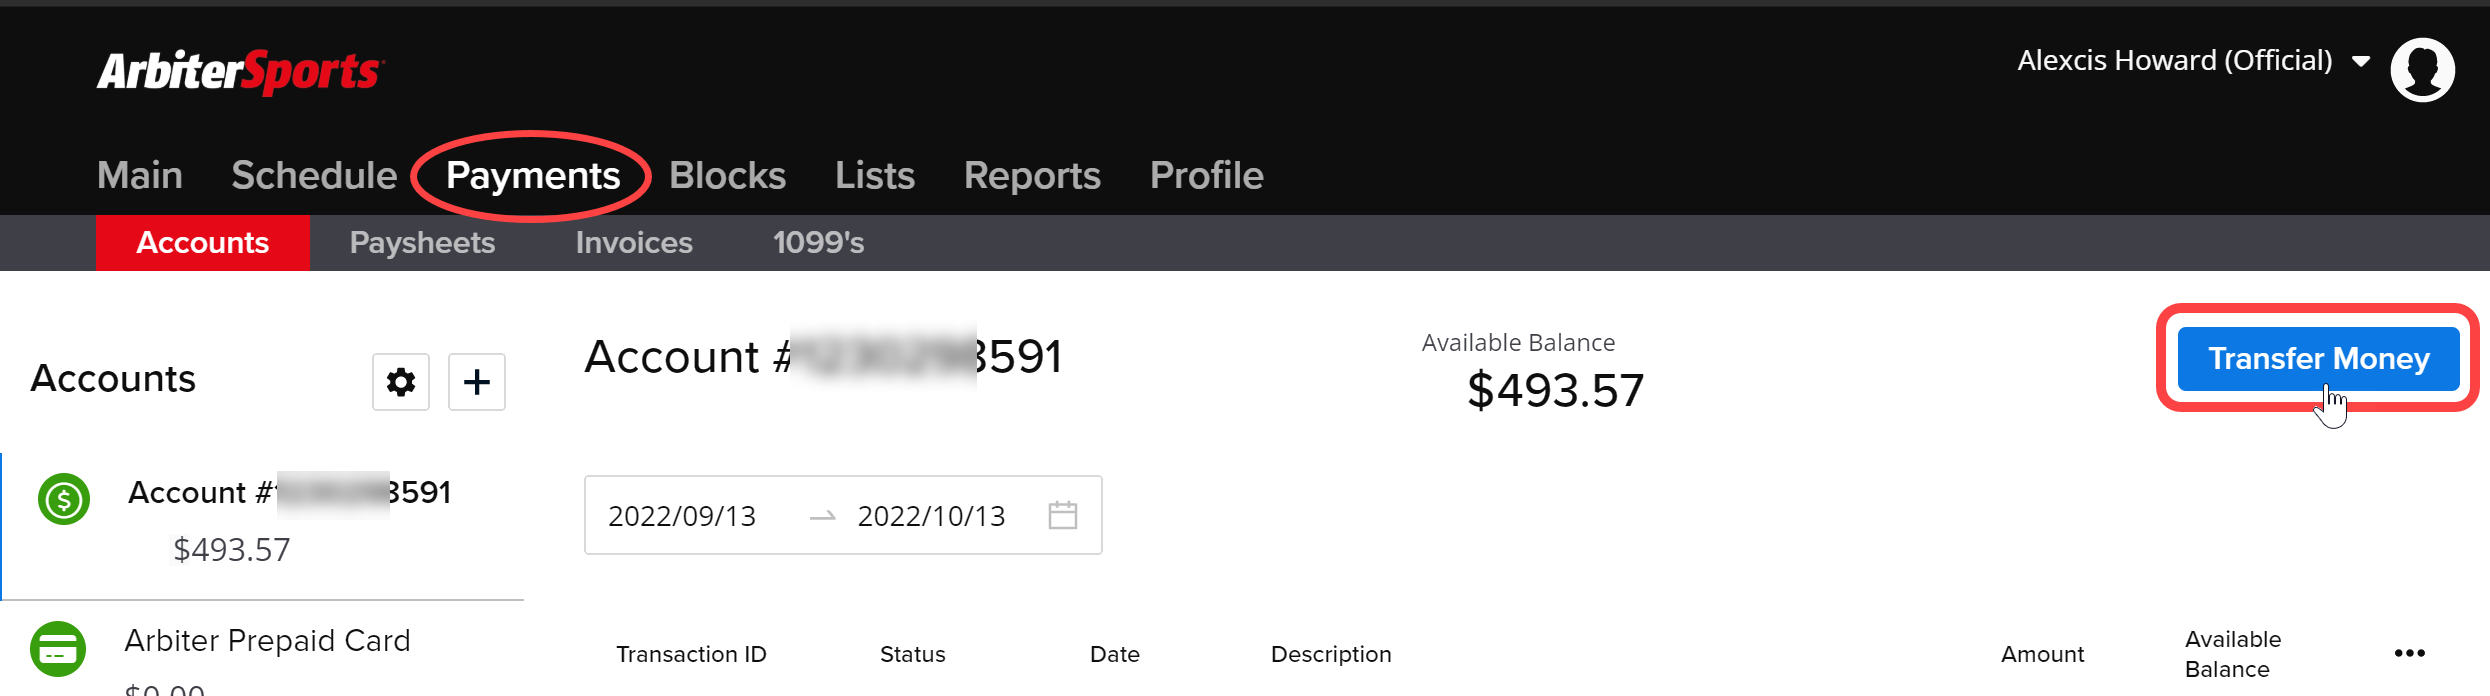Open the calendar date picker icon
The height and width of the screenshot is (696, 2490).
(1062, 515)
